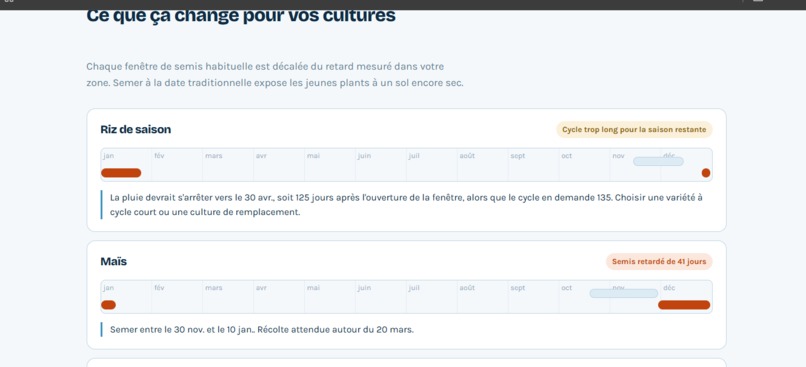Click the "mars" label in Maïs timeline

pyautogui.click(x=214, y=288)
